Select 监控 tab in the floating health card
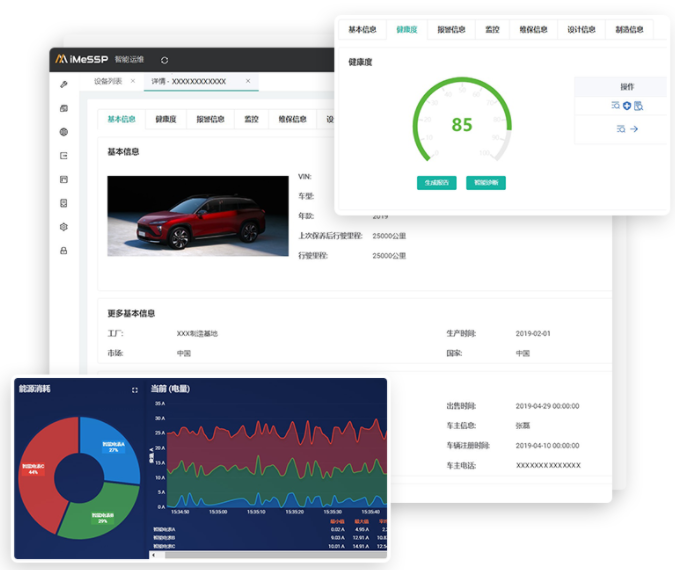 tap(492, 30)
